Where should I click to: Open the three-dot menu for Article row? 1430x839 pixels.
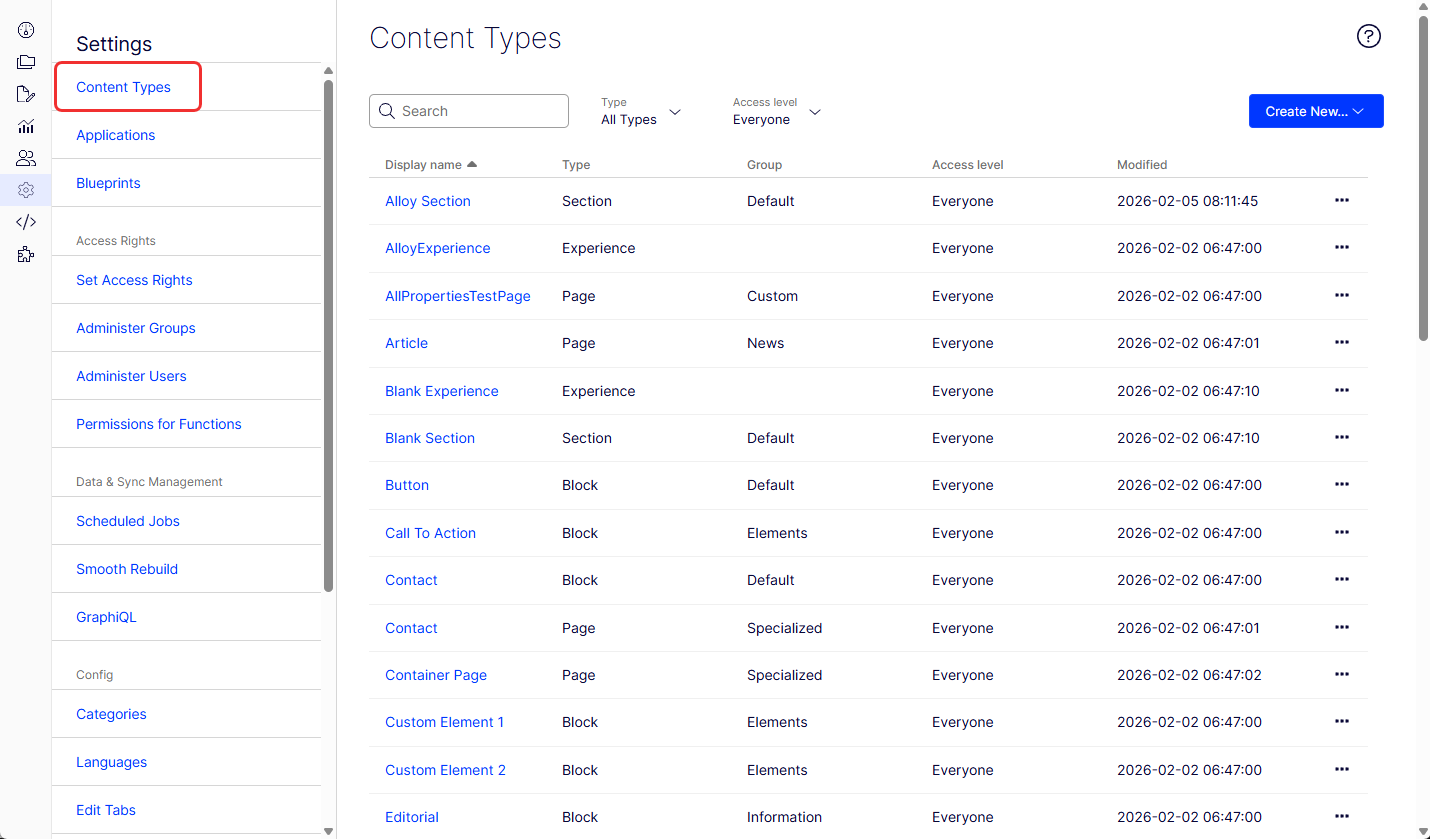pyautogui.click(x=1342, y=342)
